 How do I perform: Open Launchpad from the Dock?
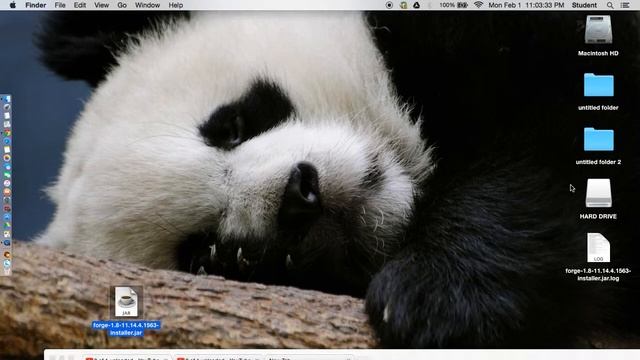click(7, 107)
